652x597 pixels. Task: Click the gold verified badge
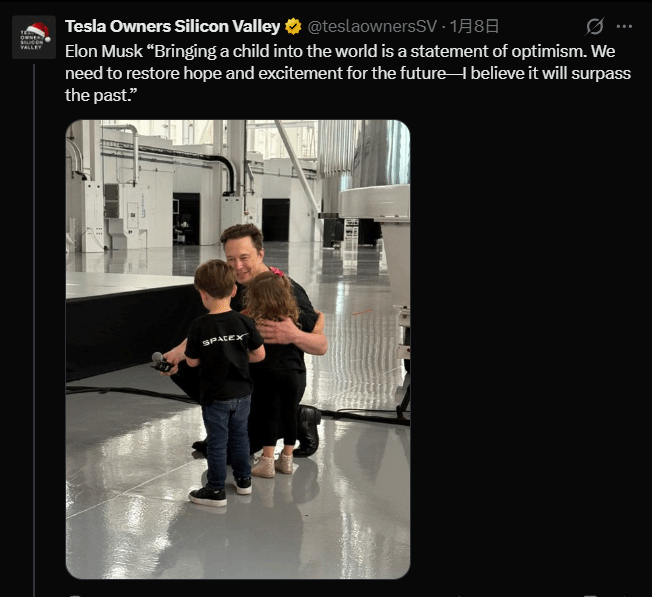pos(293,27)
